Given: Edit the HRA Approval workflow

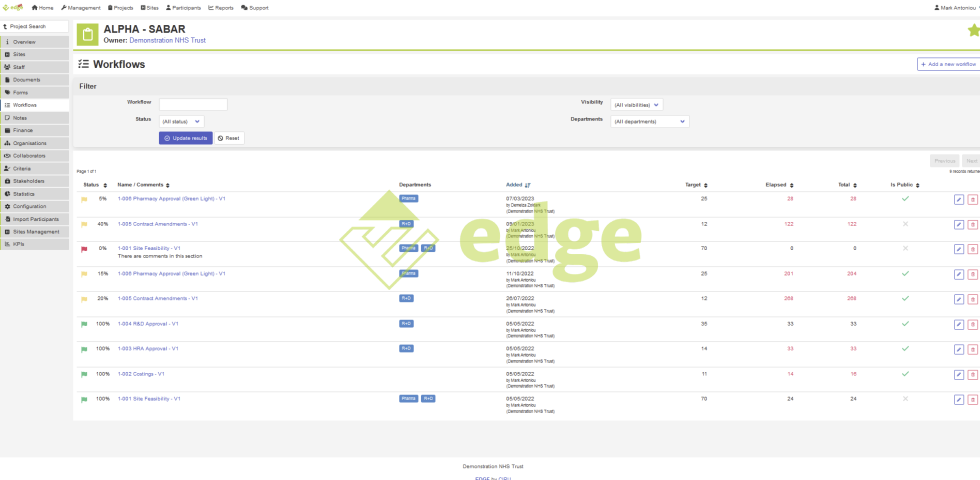Looking at the screenshot, I should (x=959, y=349).
